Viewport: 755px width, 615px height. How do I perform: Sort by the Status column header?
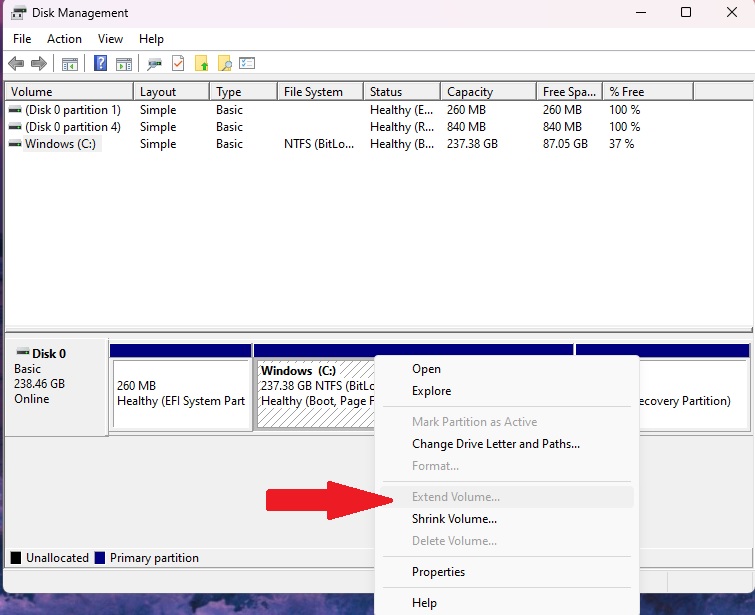[x=402, y=92]
